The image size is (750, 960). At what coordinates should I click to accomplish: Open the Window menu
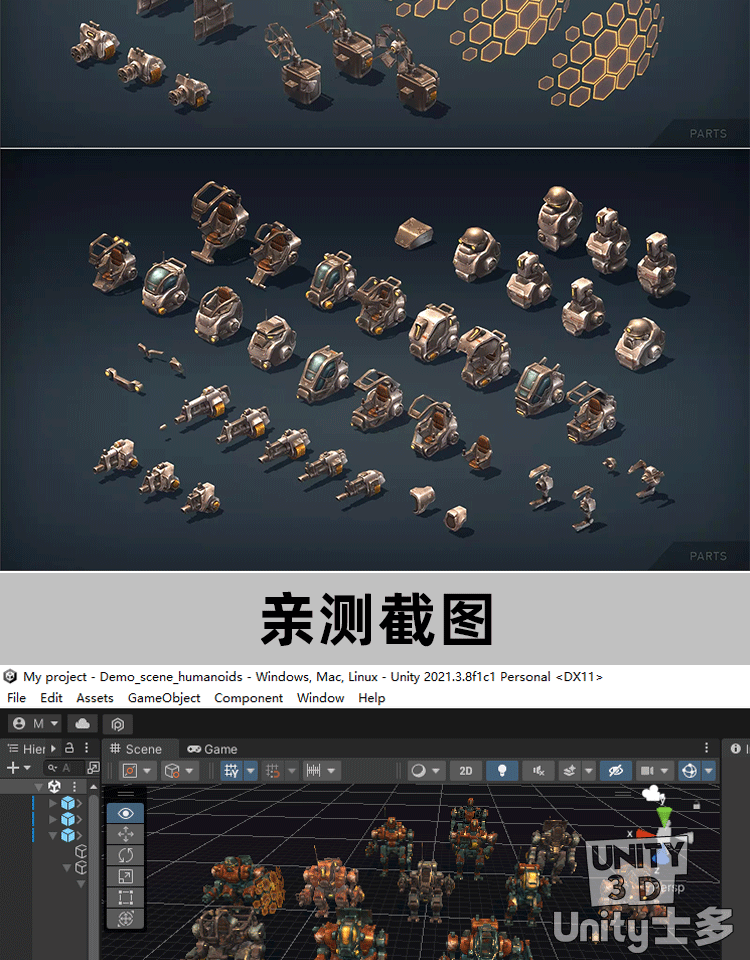pos(321,698)
